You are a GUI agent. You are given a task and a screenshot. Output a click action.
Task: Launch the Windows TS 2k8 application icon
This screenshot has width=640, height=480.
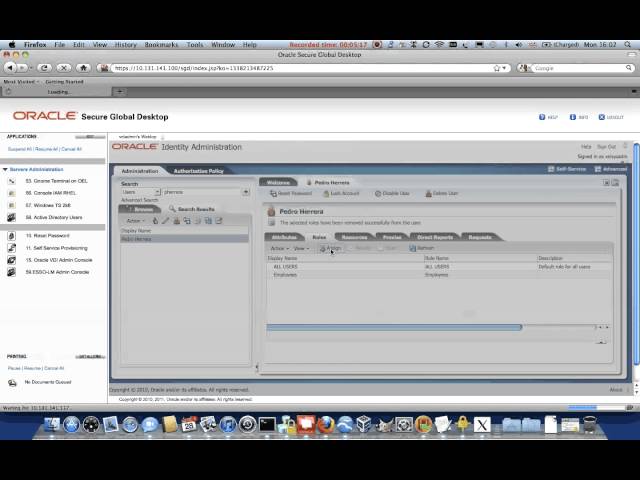(x=11, y=205)
